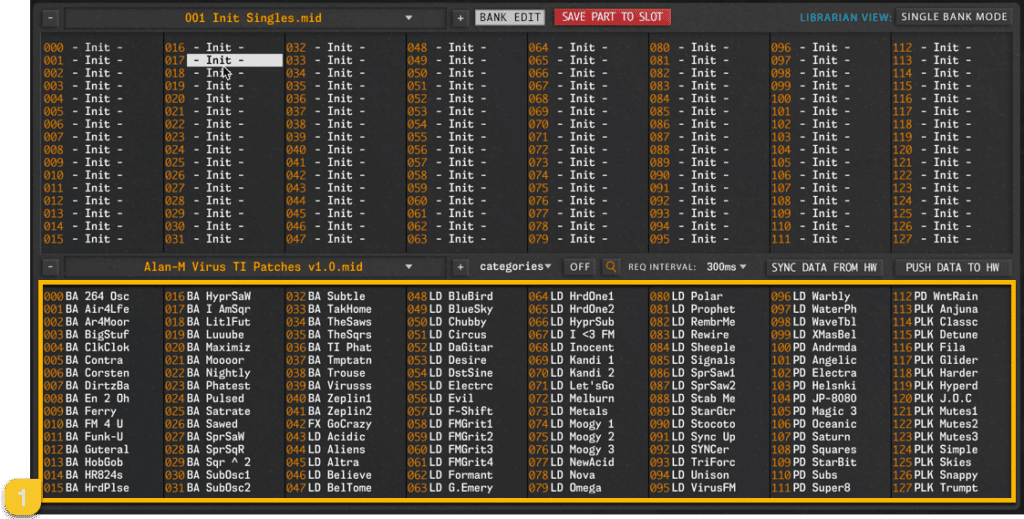
Task: Select patch 000 BA 264 Osc
Action: [86, 296]
